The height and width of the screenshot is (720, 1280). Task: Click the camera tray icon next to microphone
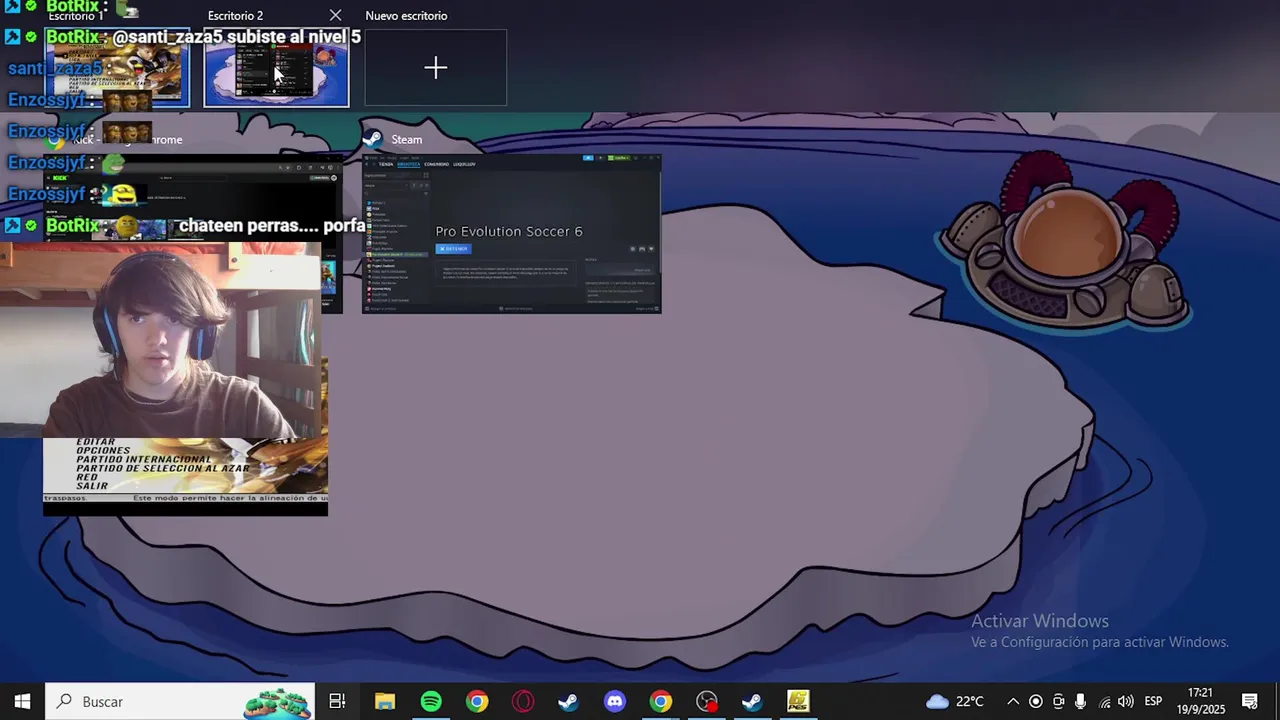point(1058,701)
